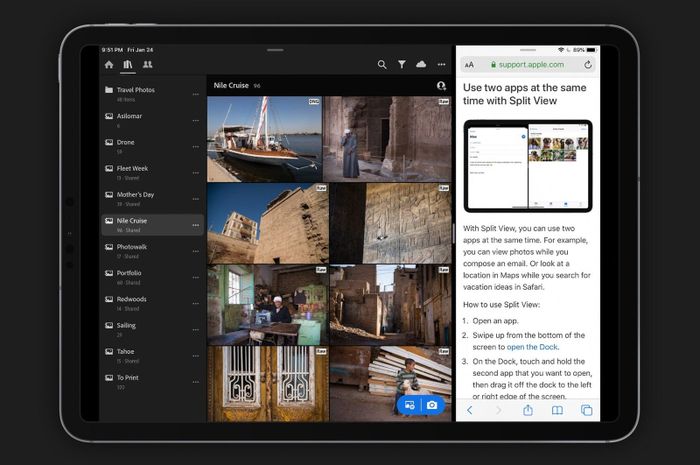Go forward in Safari

(499, 410)
